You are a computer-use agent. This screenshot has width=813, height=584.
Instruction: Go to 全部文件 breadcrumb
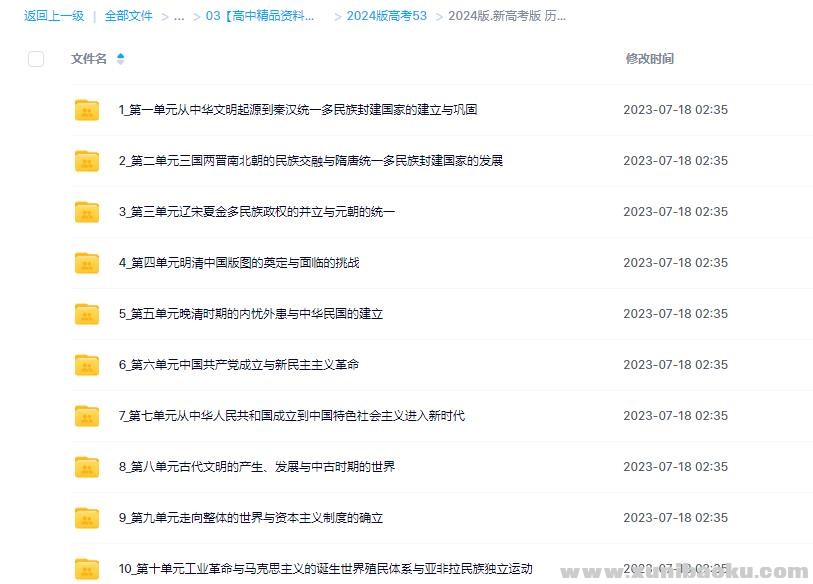[x=129, y=16]
